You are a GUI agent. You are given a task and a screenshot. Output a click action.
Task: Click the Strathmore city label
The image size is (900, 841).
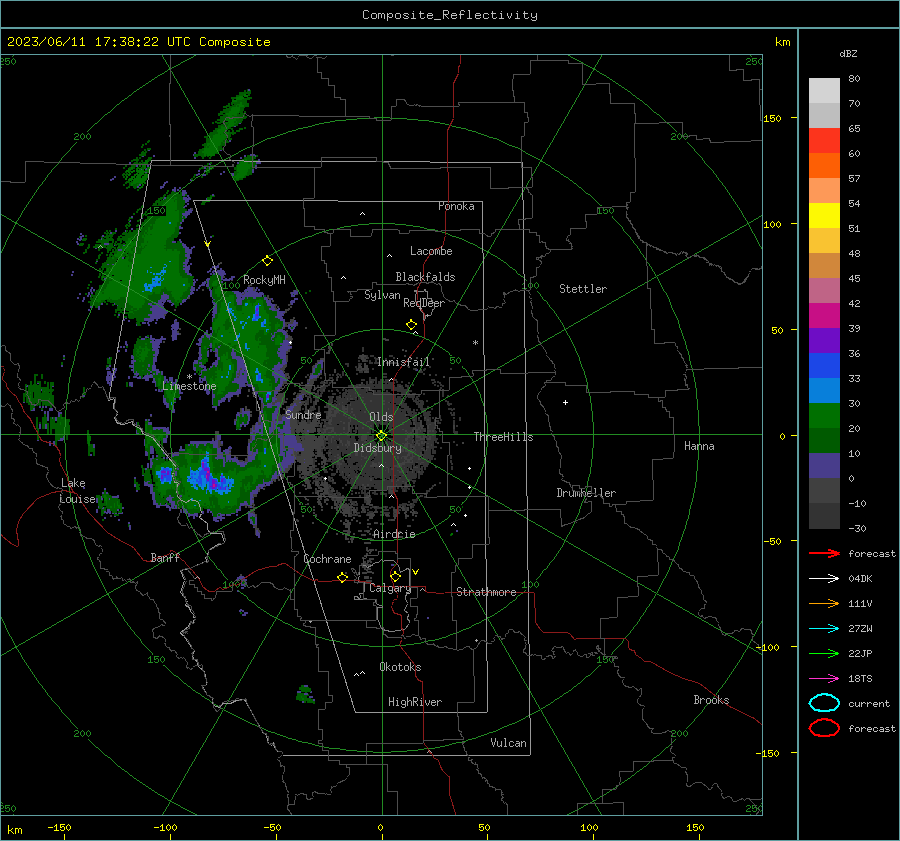(486, 592)
